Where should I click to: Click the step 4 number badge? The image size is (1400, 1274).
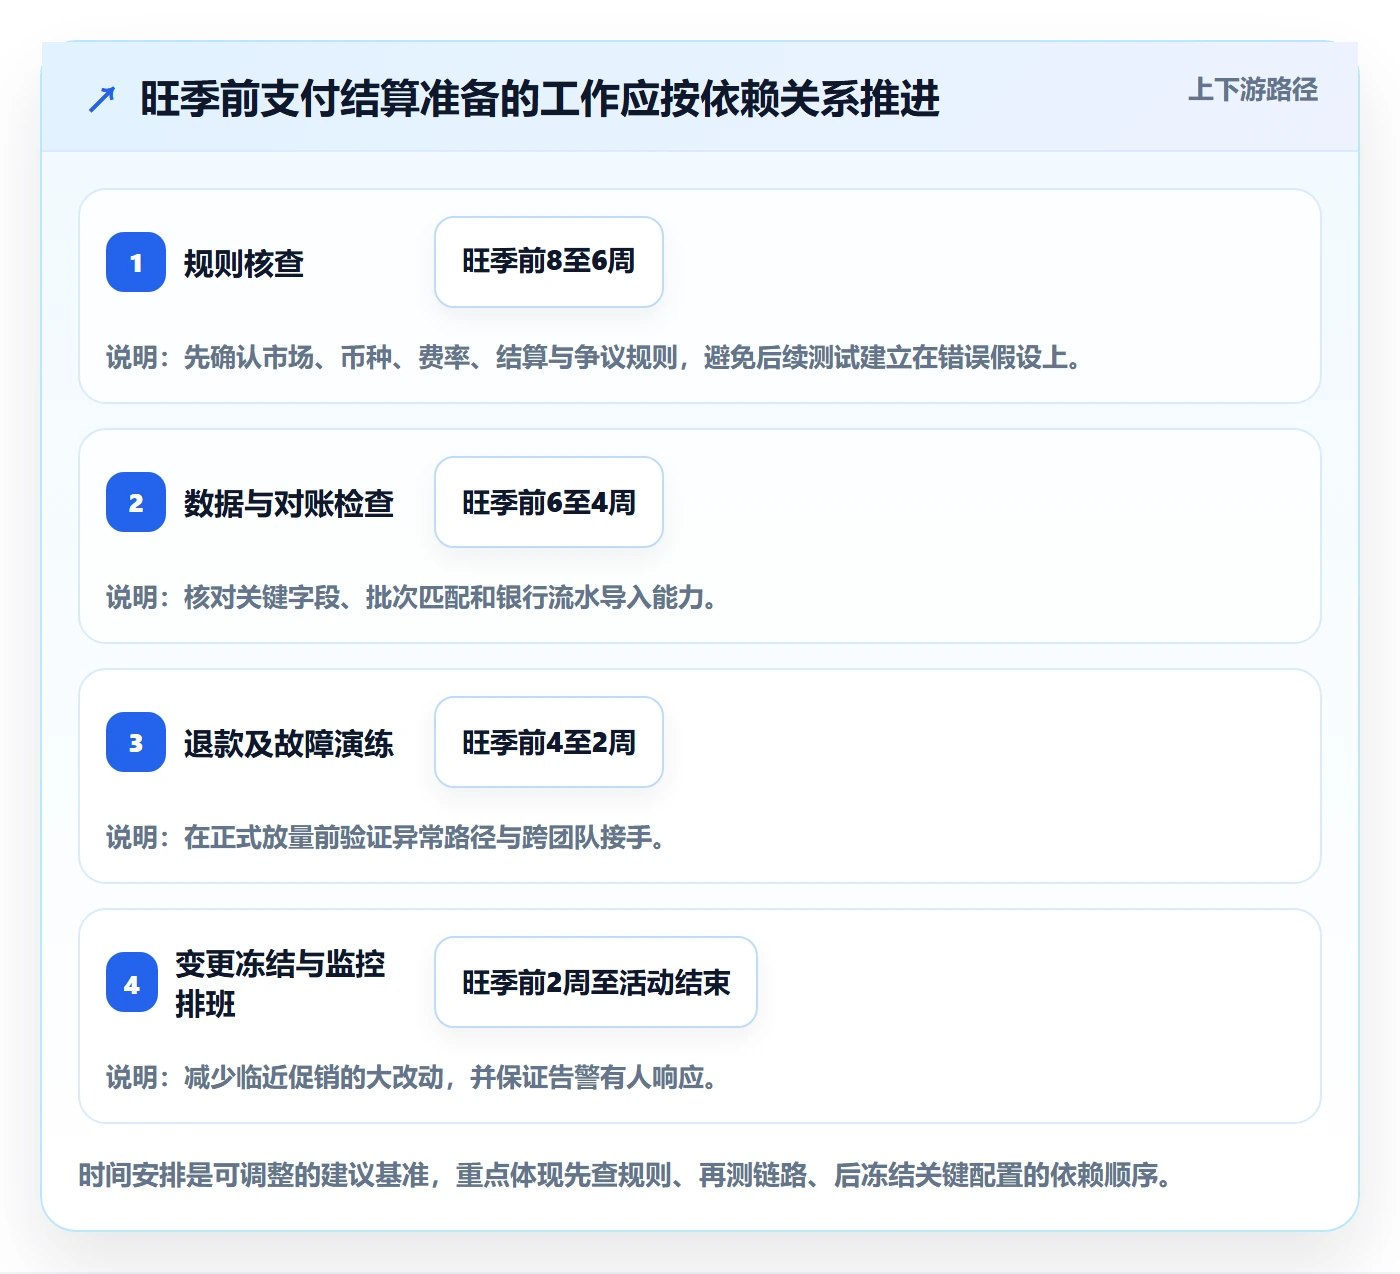point(132,982)
